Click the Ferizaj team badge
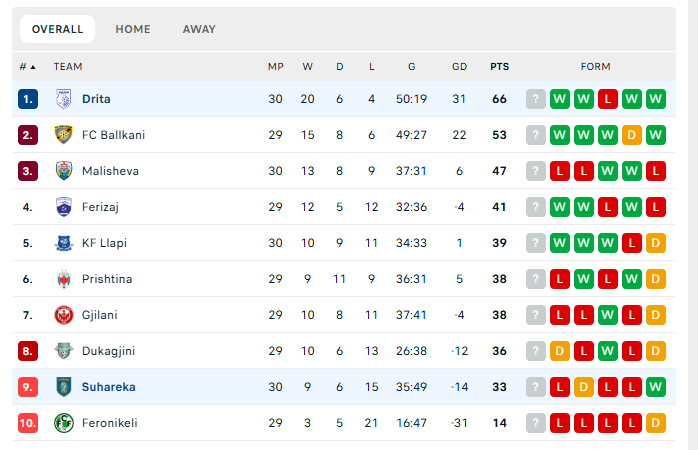The image size is (698, 450). [64, 207]
